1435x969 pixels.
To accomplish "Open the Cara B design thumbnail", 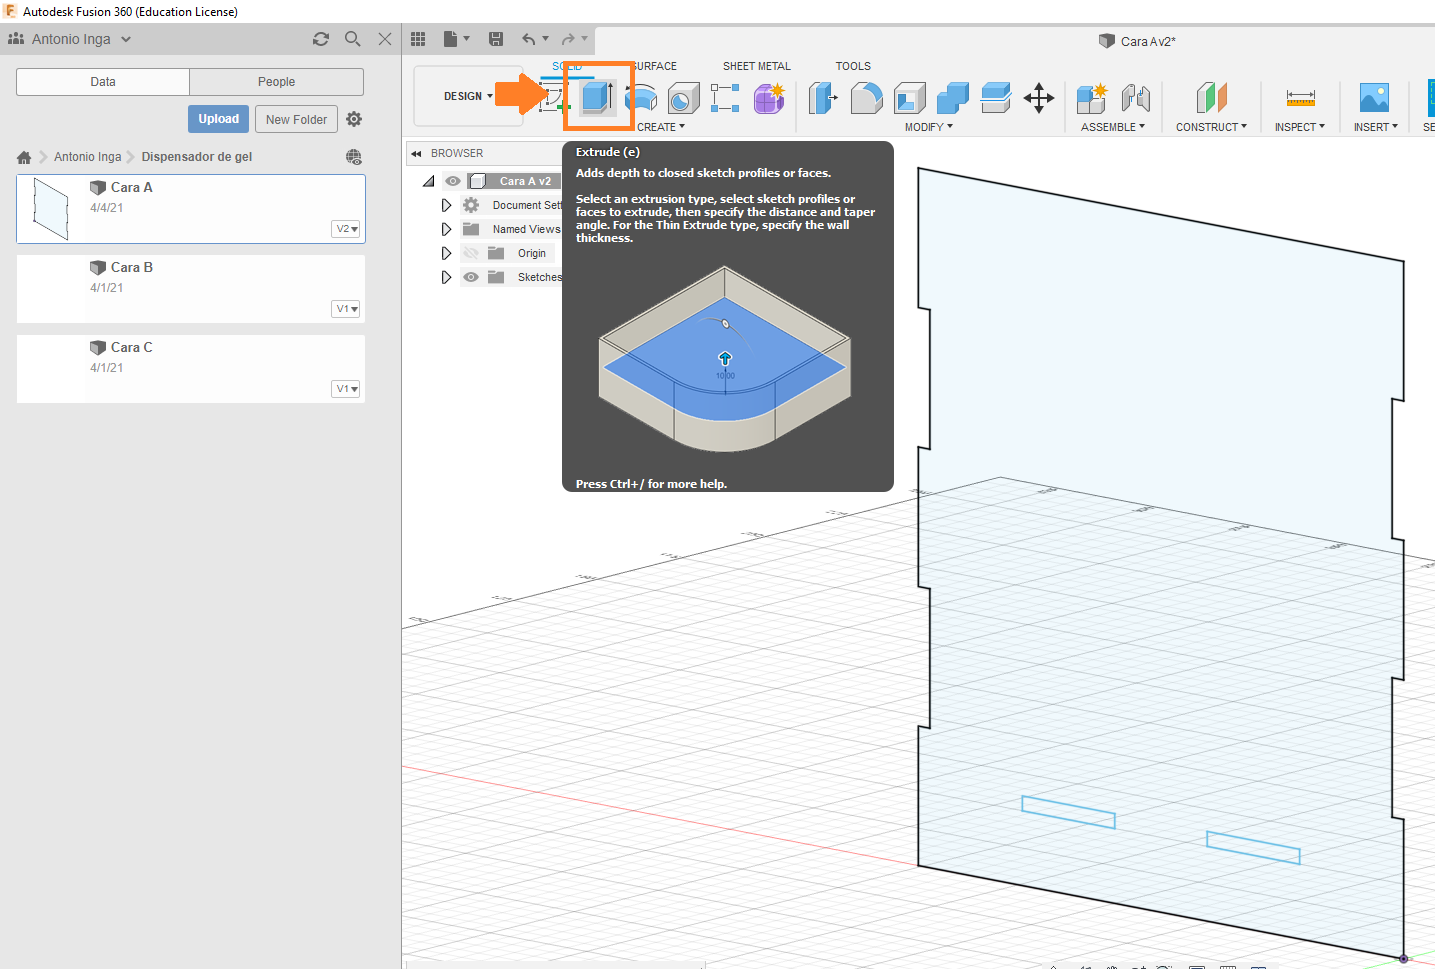I will coord(52,288).
